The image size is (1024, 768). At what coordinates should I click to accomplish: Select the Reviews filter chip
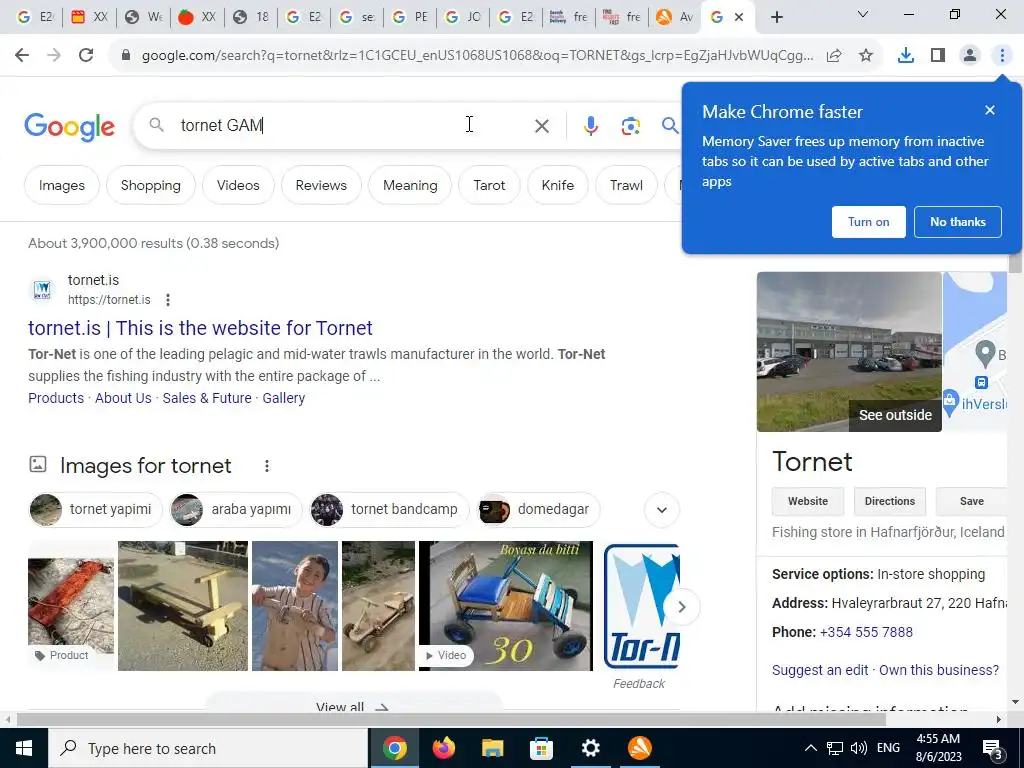pos(321,185)
